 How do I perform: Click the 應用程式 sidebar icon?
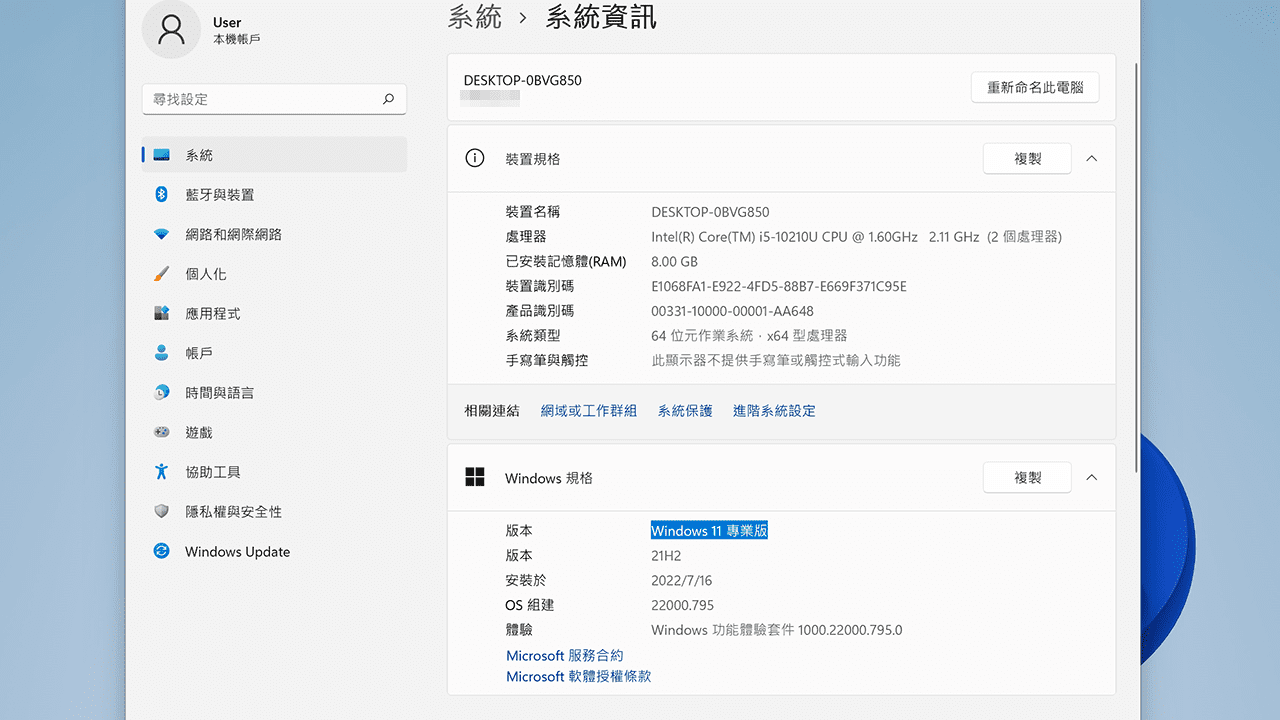pyautogui.click(x=162, y=312)
